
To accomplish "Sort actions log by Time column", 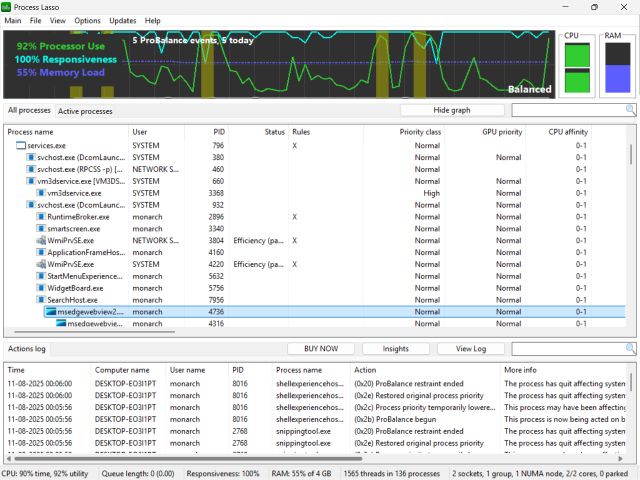I will 47,370.
